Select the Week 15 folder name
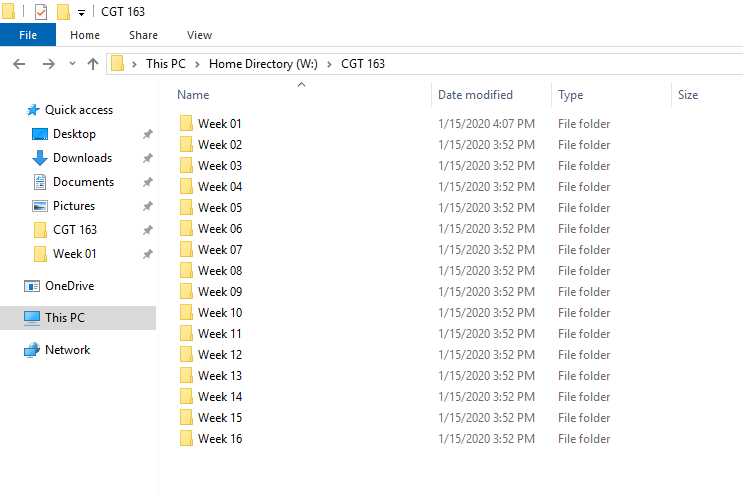 (x=220, y=417)
